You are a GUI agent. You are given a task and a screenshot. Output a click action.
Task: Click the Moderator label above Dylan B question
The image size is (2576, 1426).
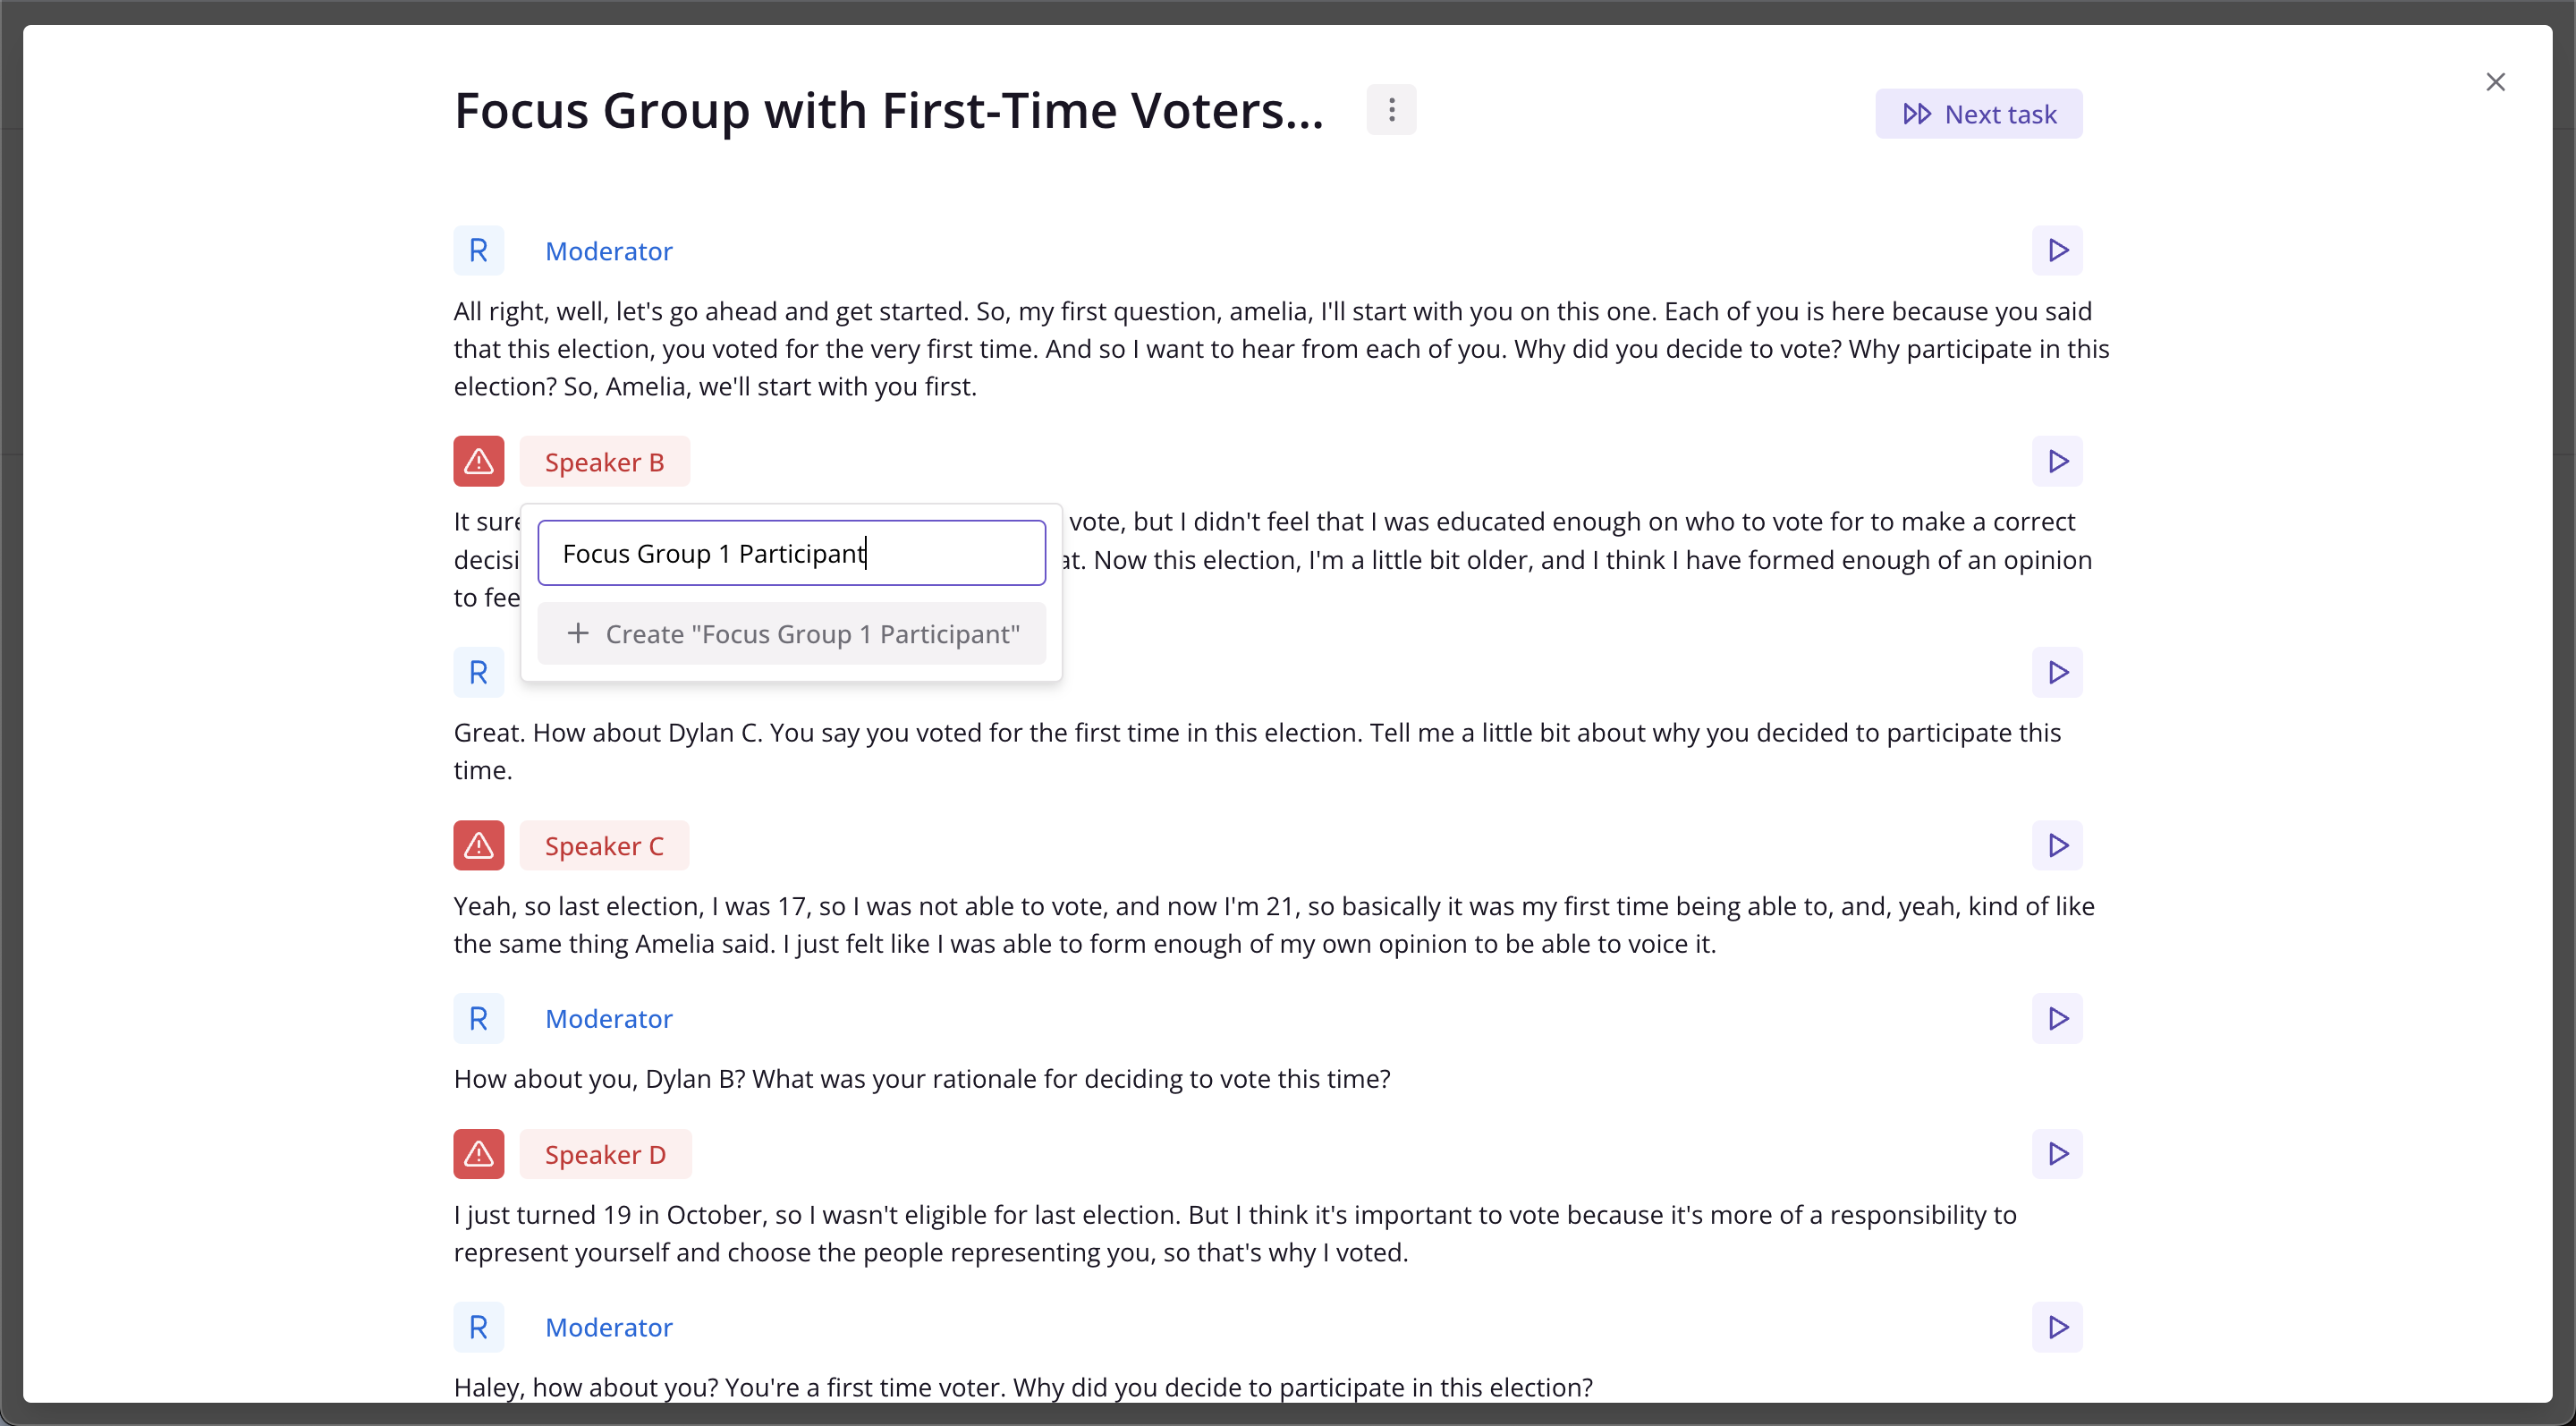click(608, 1018)
